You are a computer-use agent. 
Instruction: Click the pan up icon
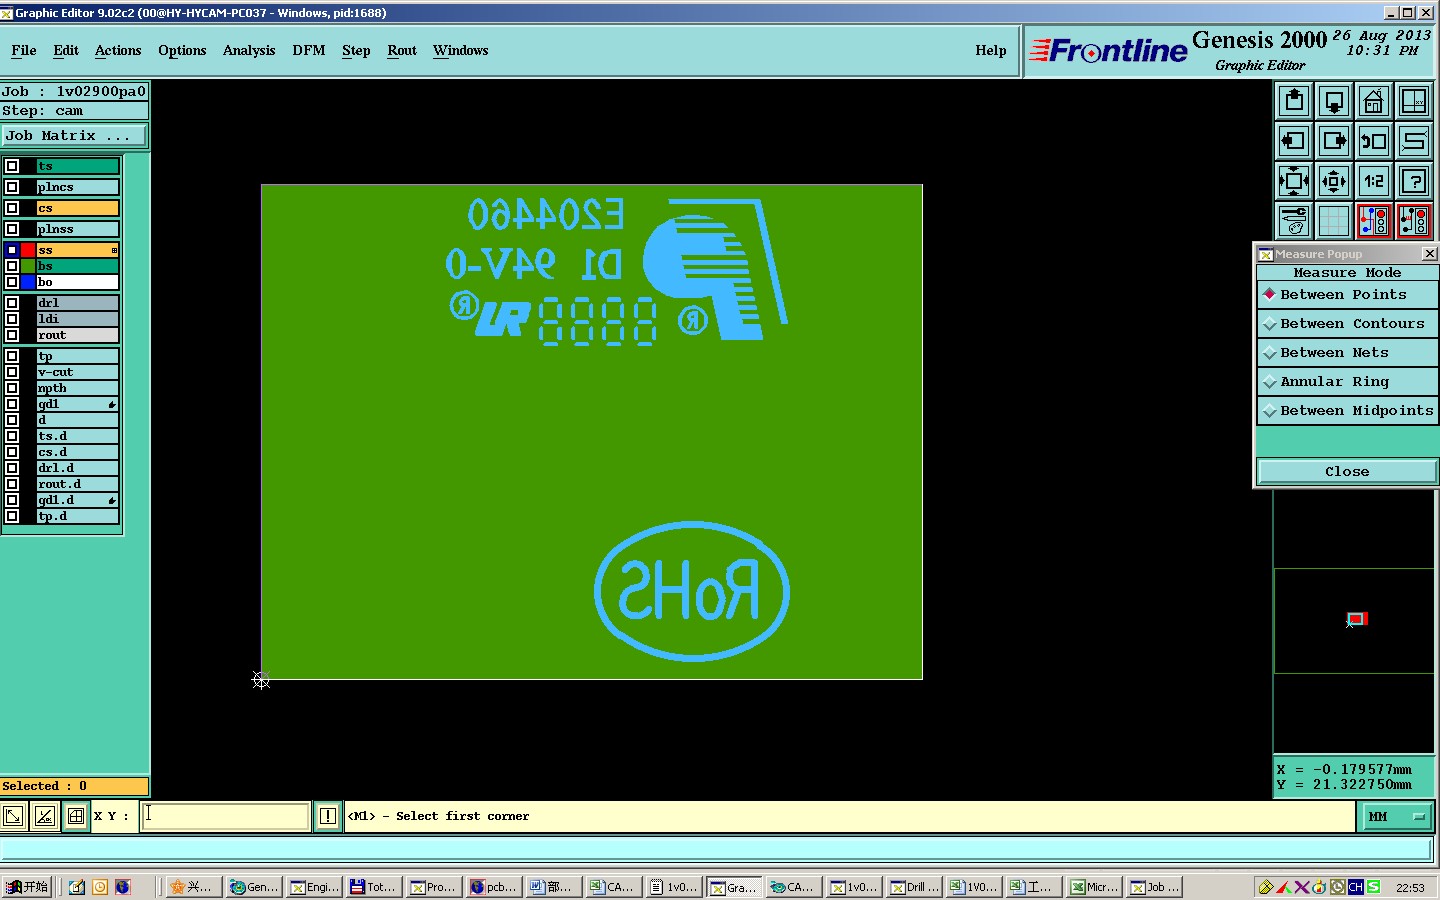coord(1294,101)
